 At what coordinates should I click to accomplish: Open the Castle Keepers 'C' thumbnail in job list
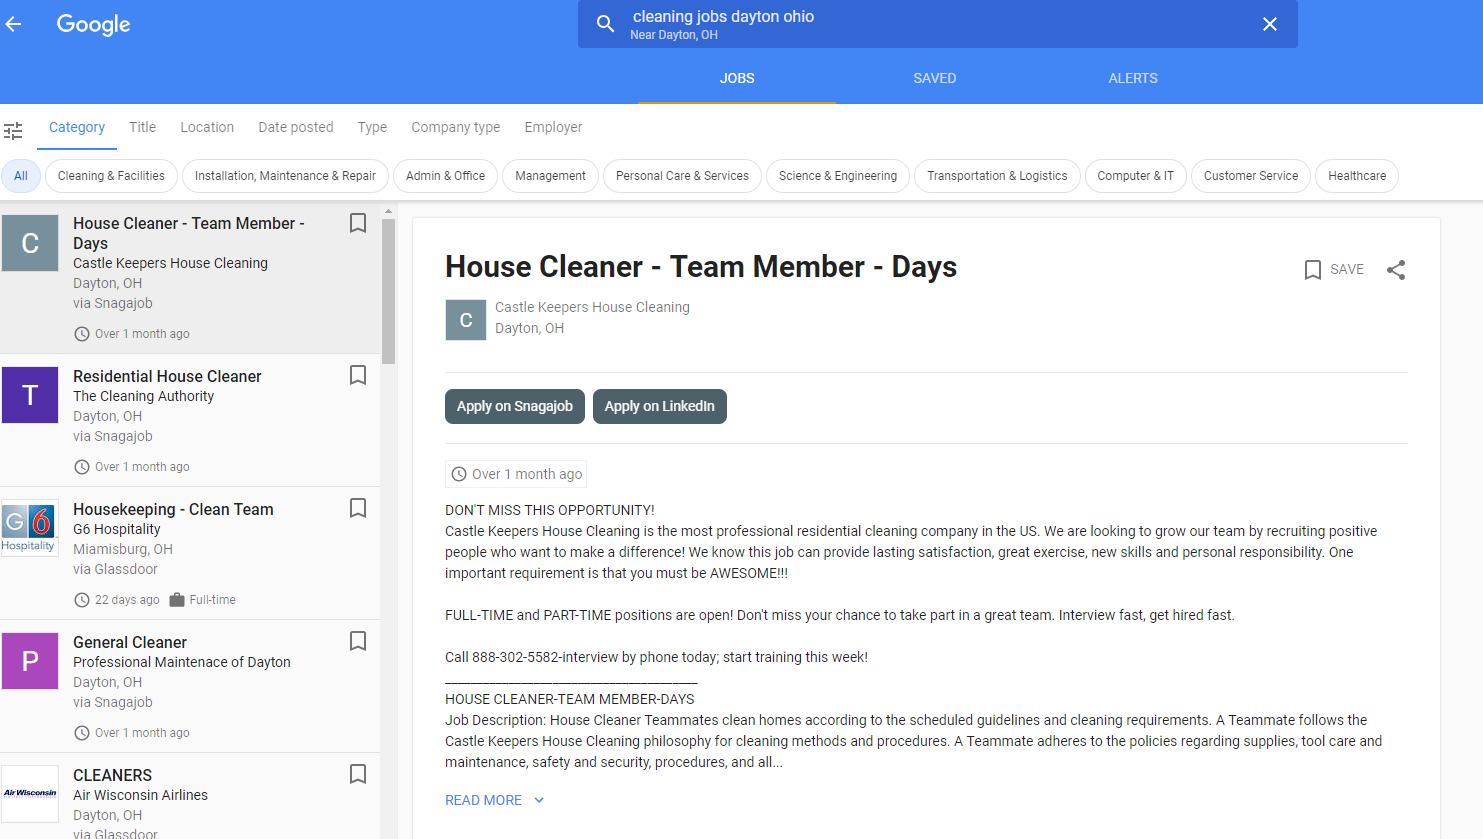tap(30, 243)
